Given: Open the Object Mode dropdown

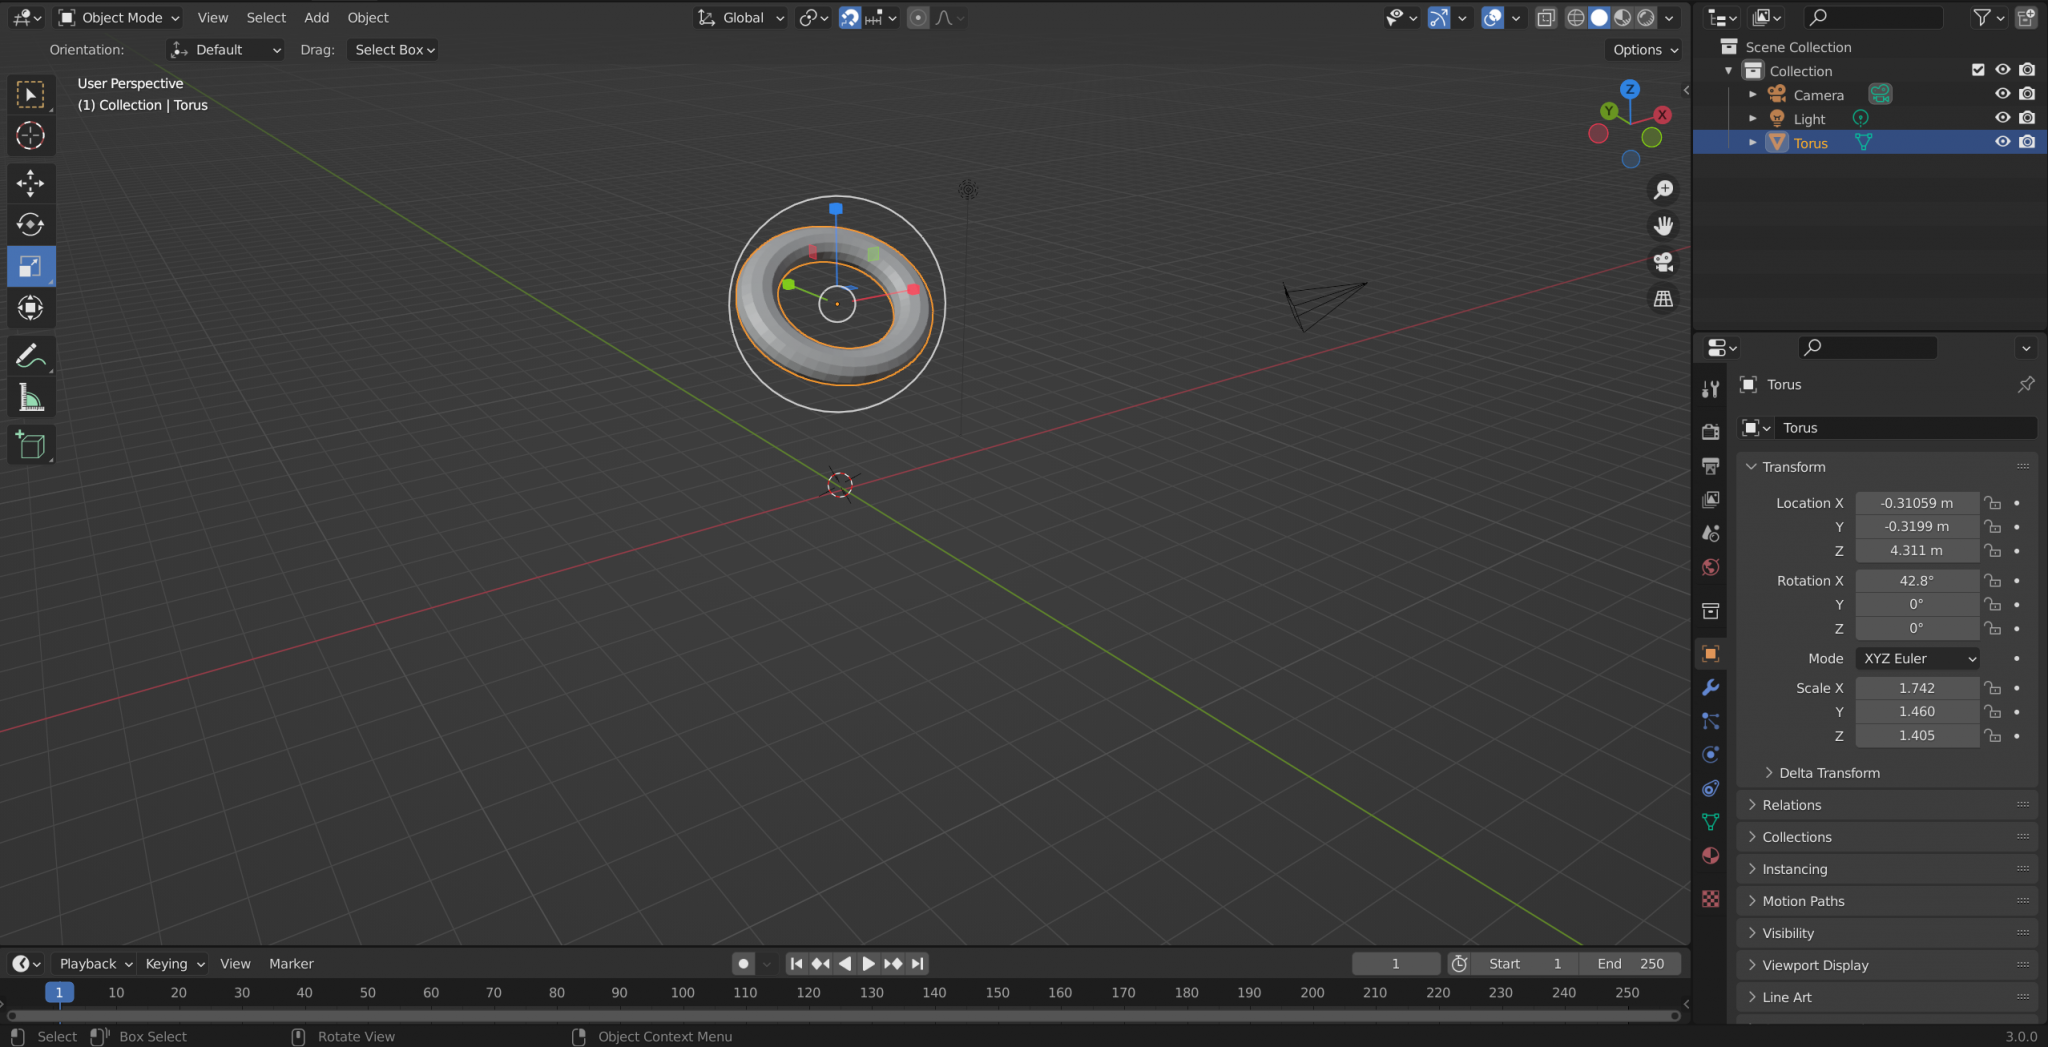Looking at the screenshot, I should (x=117, y=17).
